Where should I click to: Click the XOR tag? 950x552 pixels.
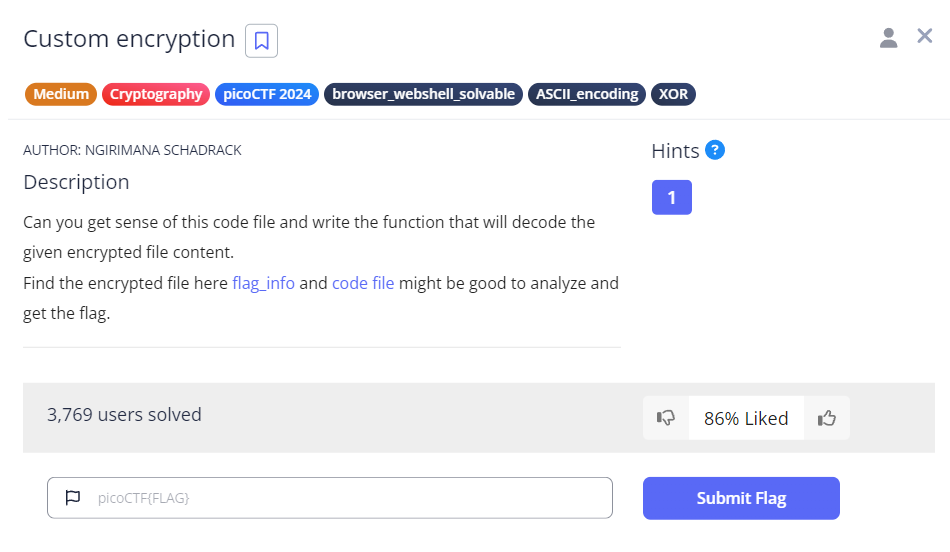tap(673, 94)
